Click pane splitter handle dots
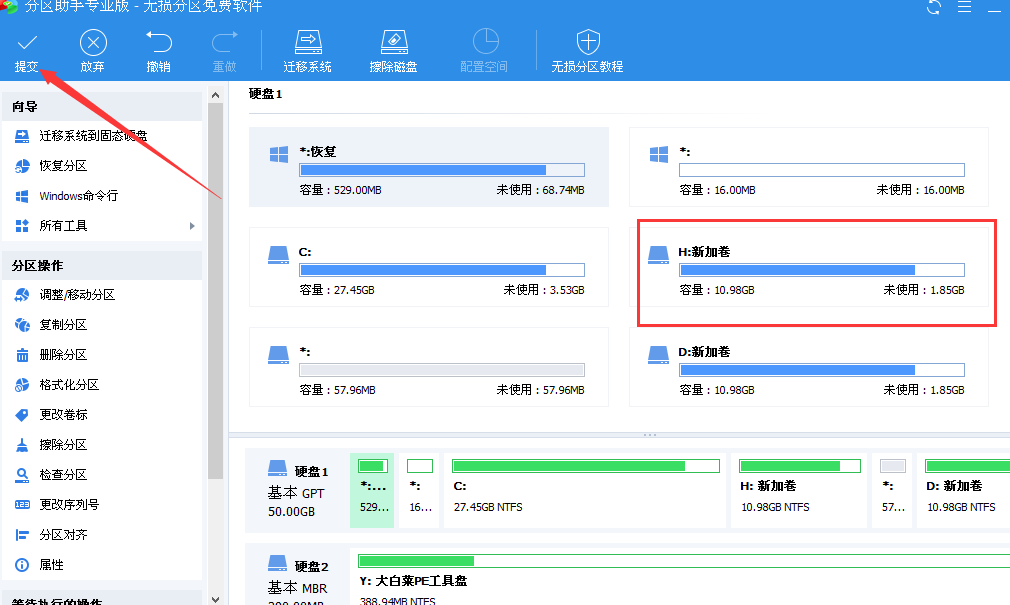The width and height of the screenshot is (1010, 605). pyautogui.click(x=650, y=435)
